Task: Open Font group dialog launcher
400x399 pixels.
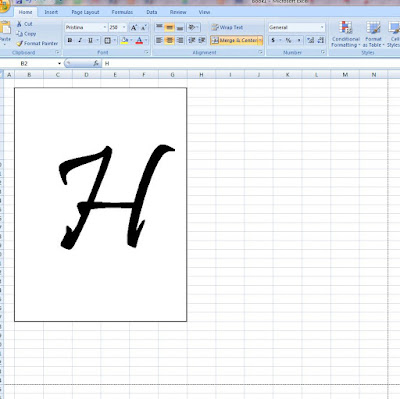Action: point(146,52)
